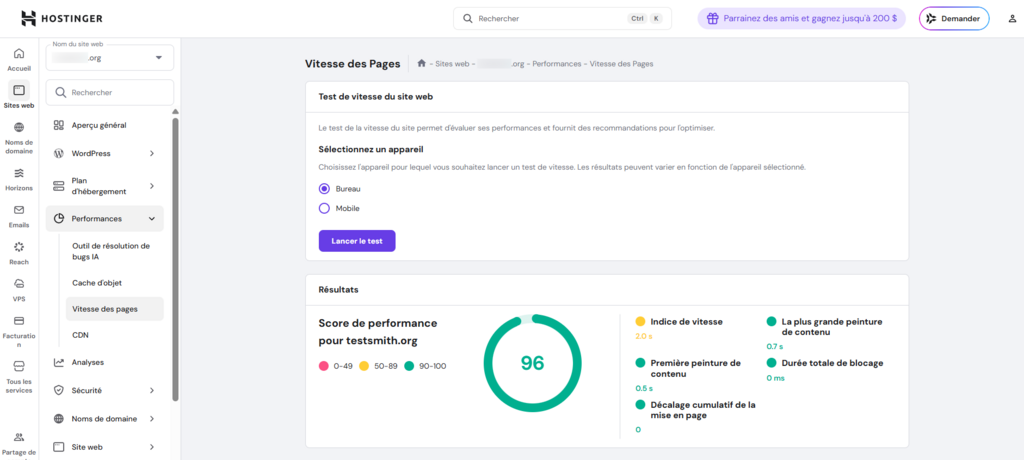Open the CDN menu item
The width and height of the screenshot is (1024, 460).
click(x=81, y=335)
